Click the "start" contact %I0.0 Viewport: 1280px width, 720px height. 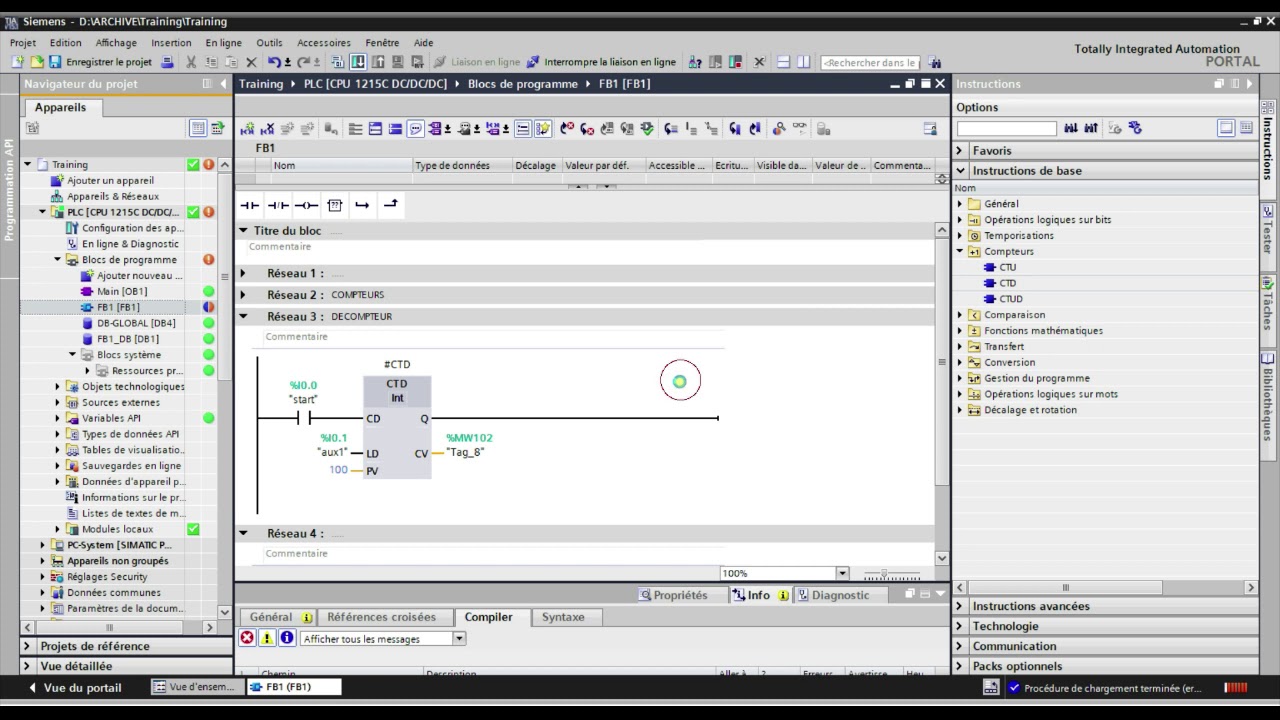[303, 418]
